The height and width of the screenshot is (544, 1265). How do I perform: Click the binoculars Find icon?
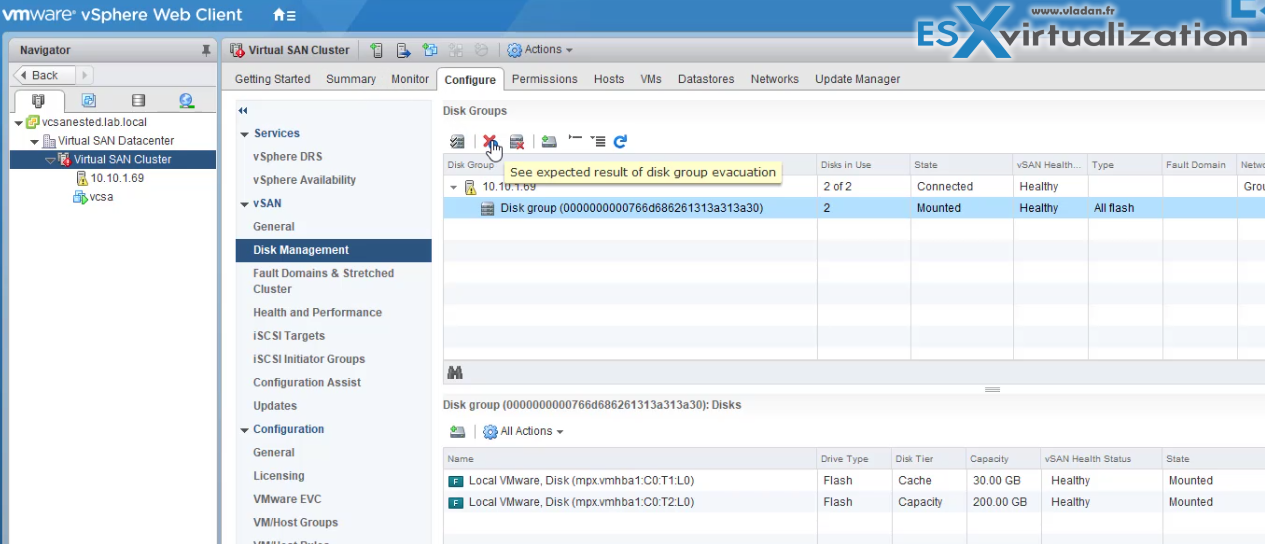tap(455, 372)
